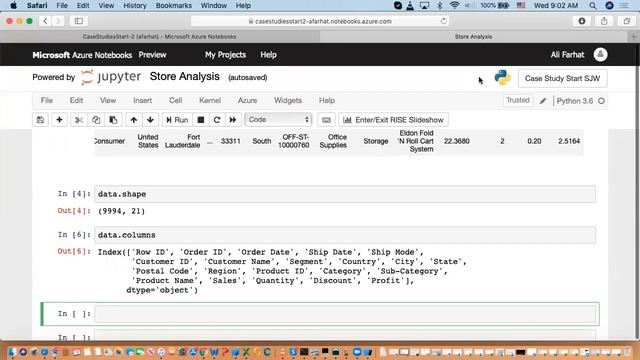This screenshot has height=360, width=640.
Task: Click Microsoft Azure Notebooks home link
Action: coord(82,55)
